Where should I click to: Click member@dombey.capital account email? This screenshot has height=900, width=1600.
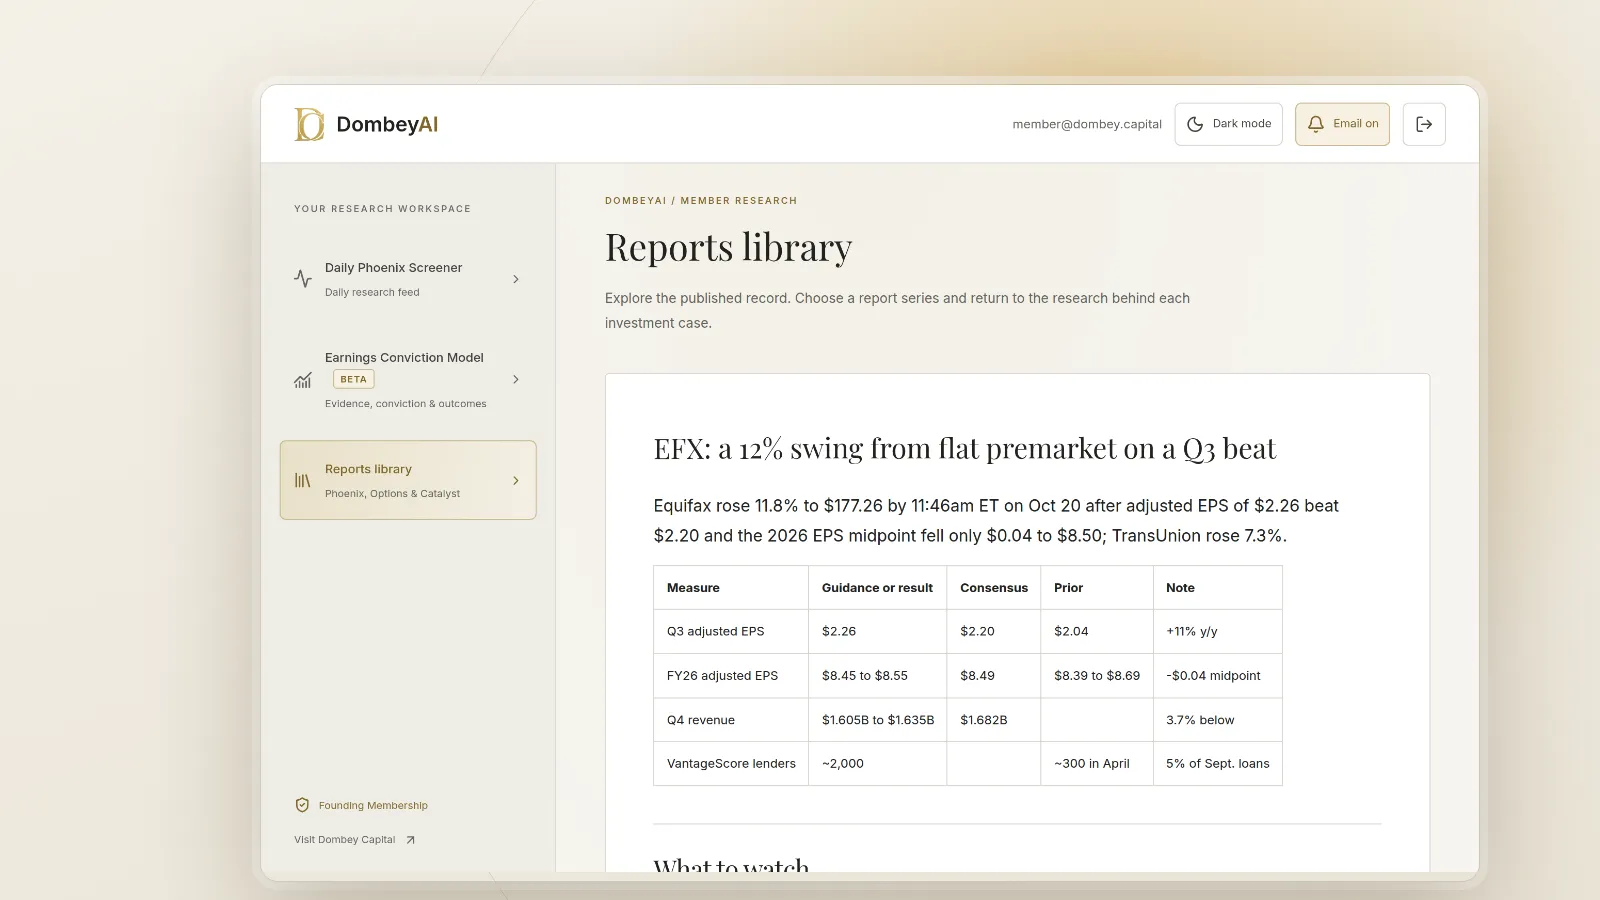coord(1087,124)
